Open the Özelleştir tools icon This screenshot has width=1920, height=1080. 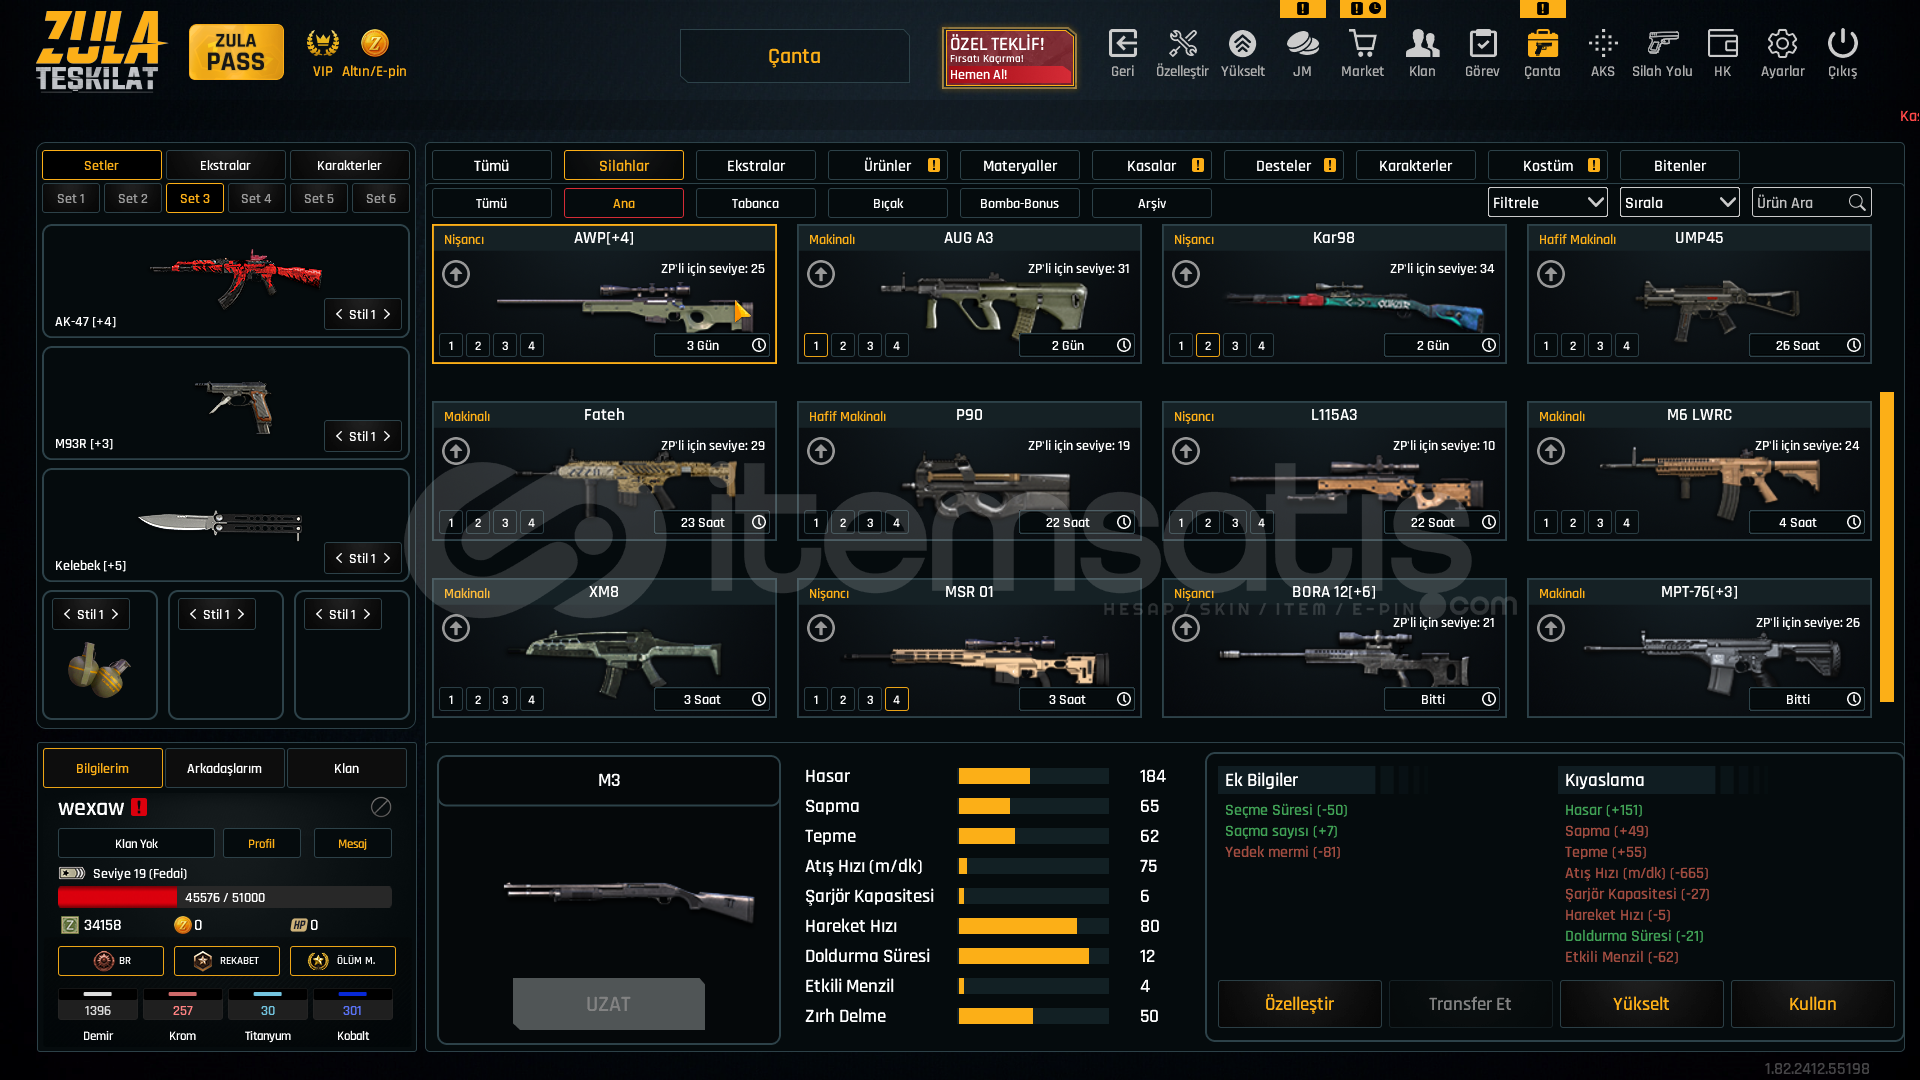point(1182,44)
